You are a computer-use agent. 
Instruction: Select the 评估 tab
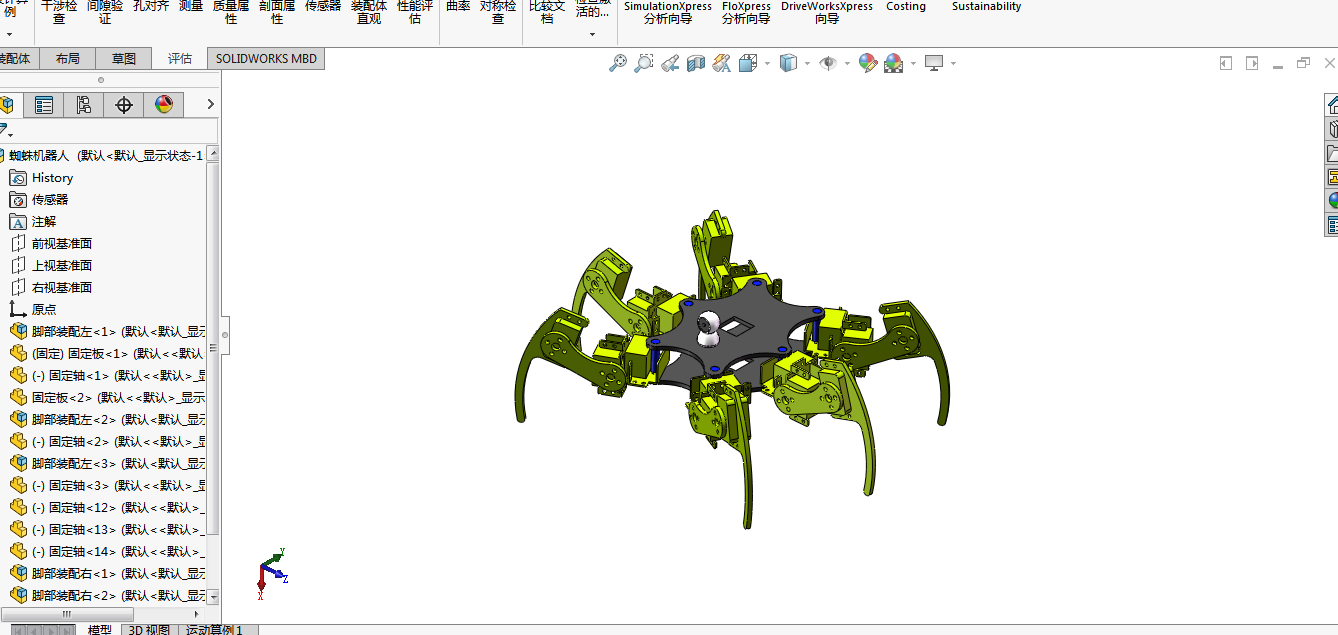click(x=180, y=58)
